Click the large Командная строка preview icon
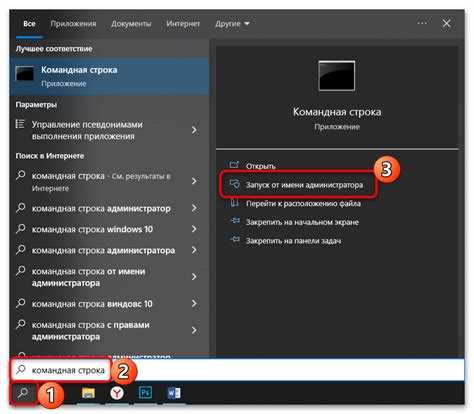Image resolution: width=474 pixels, height=414 pixels. pyautogui.click(x=336, y=76)
